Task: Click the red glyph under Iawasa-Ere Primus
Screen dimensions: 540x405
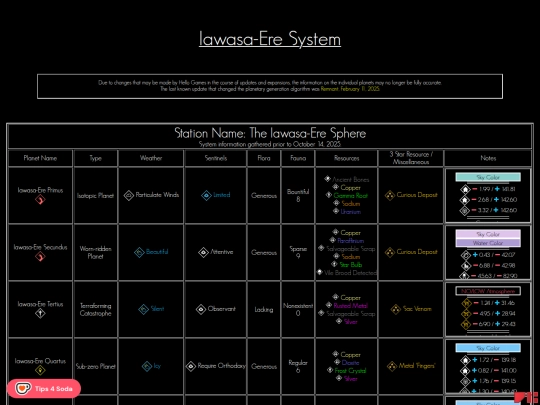Action: 40,200
